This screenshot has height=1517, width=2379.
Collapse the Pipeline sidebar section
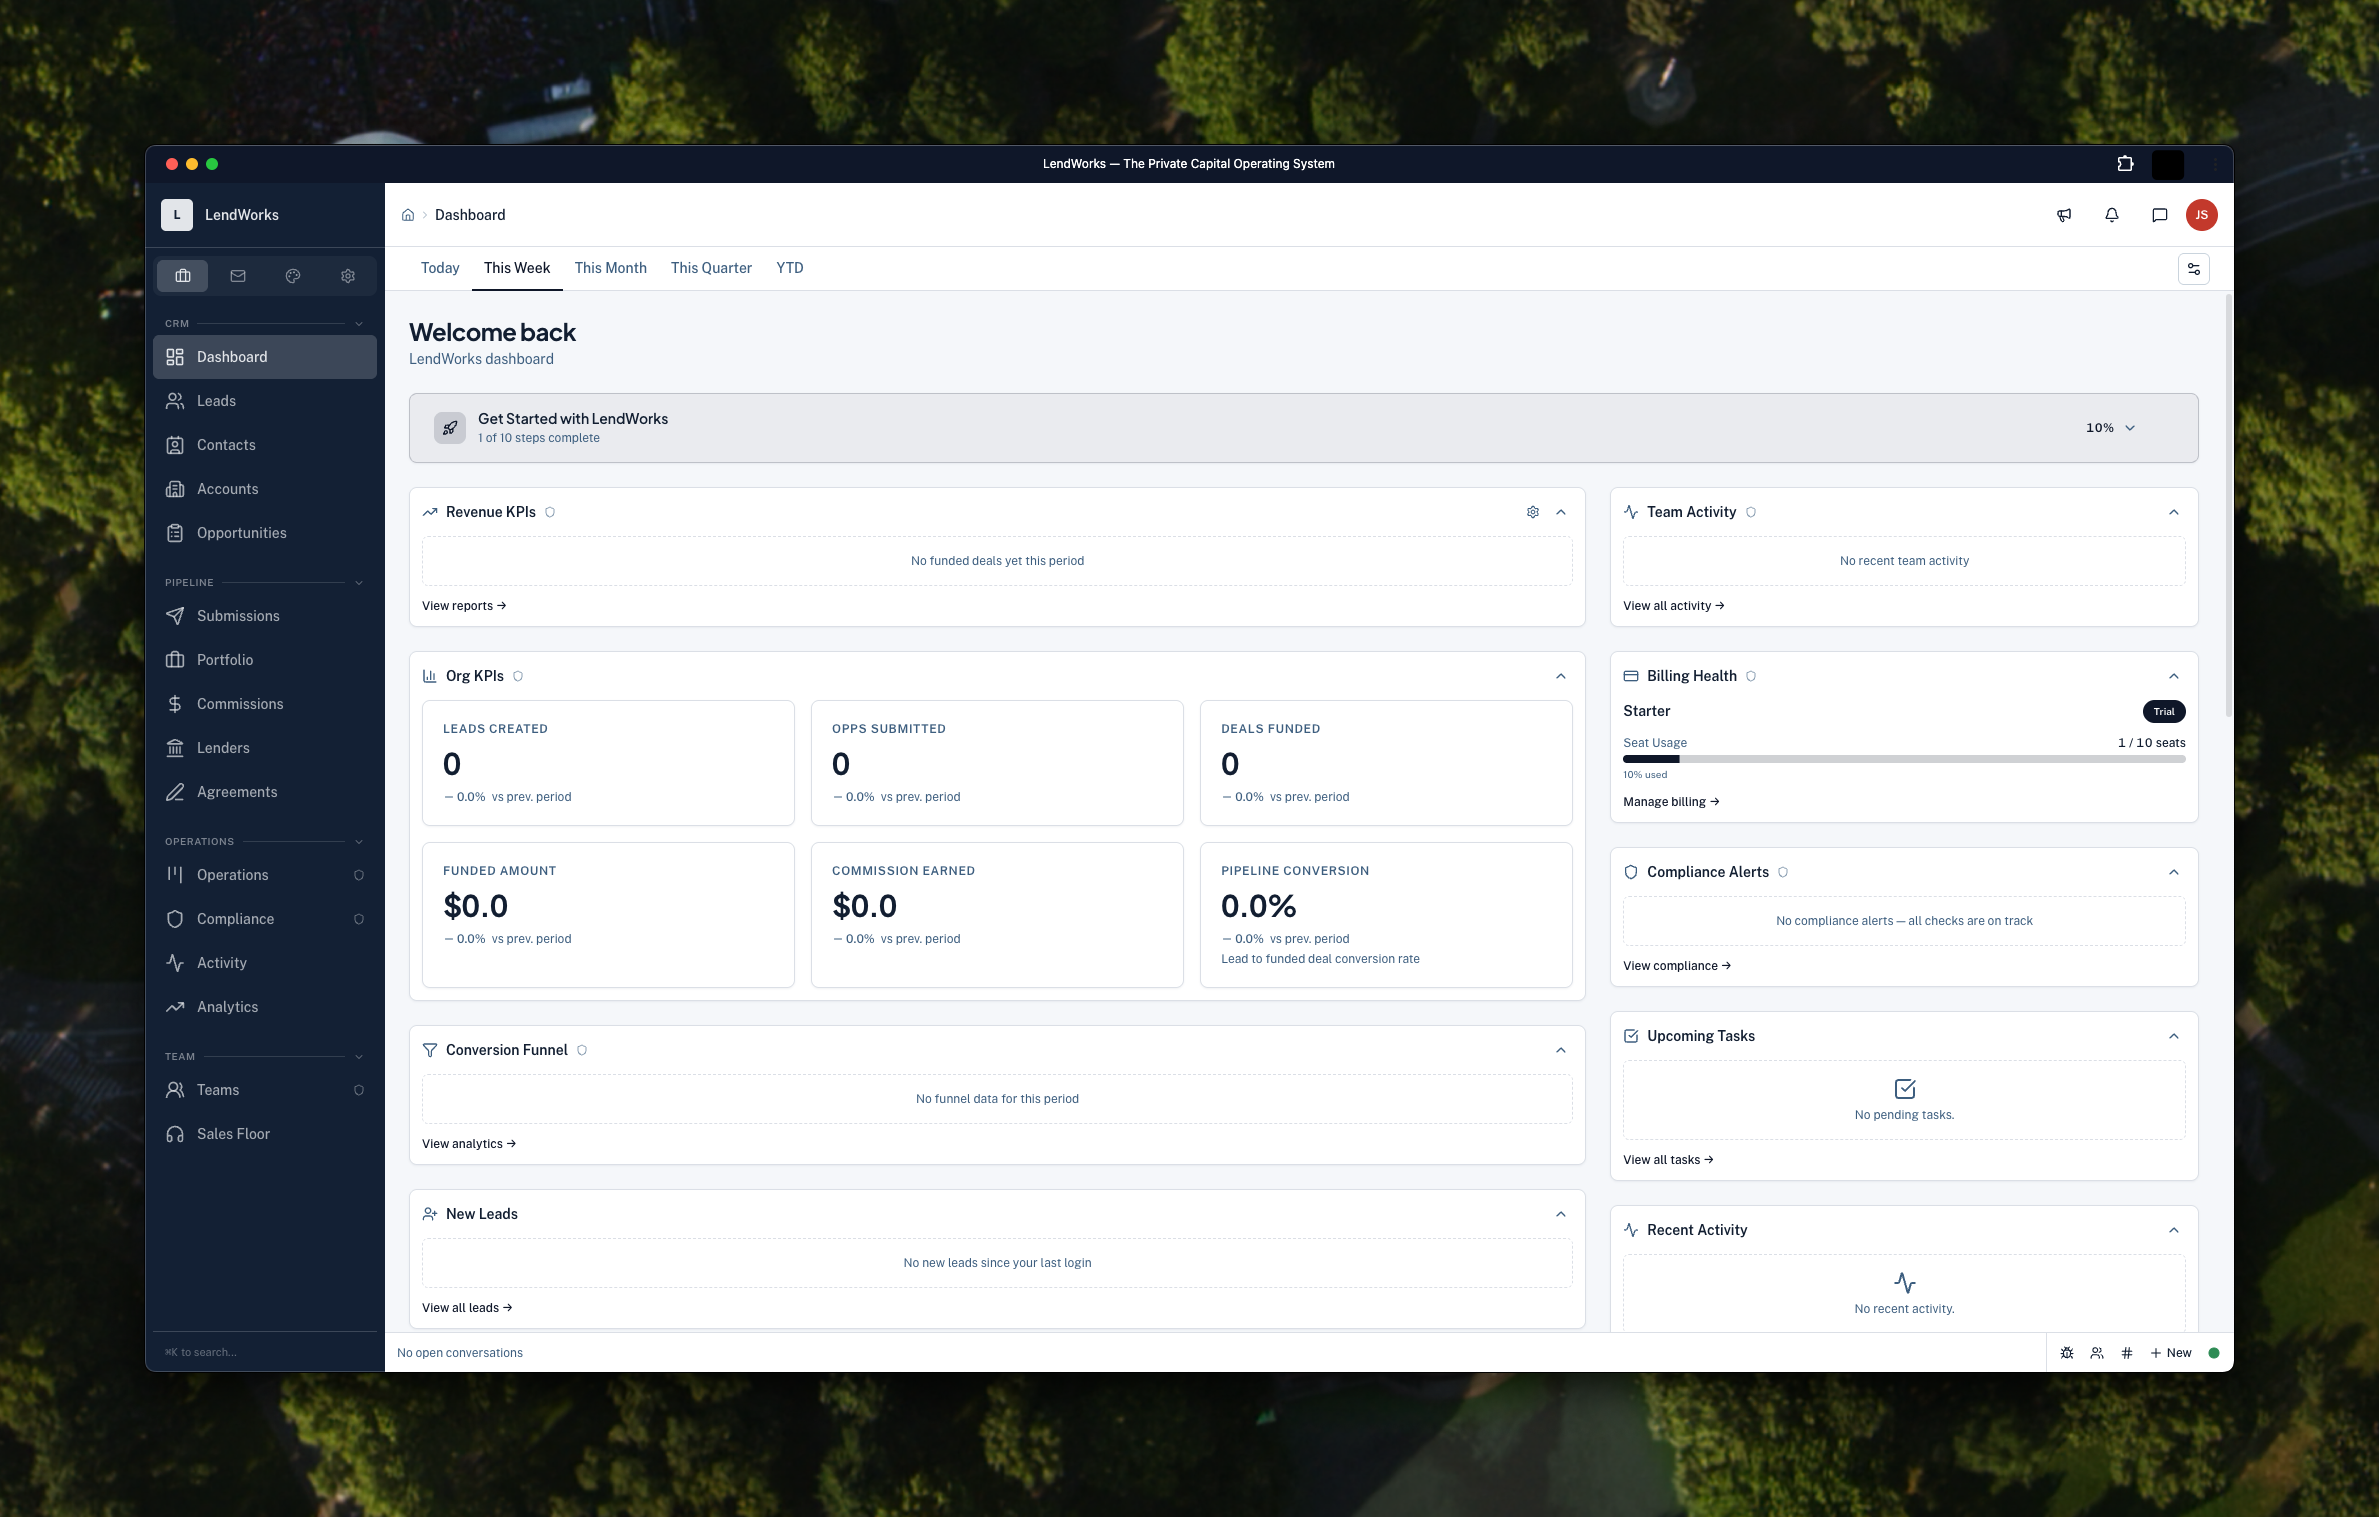359,583
